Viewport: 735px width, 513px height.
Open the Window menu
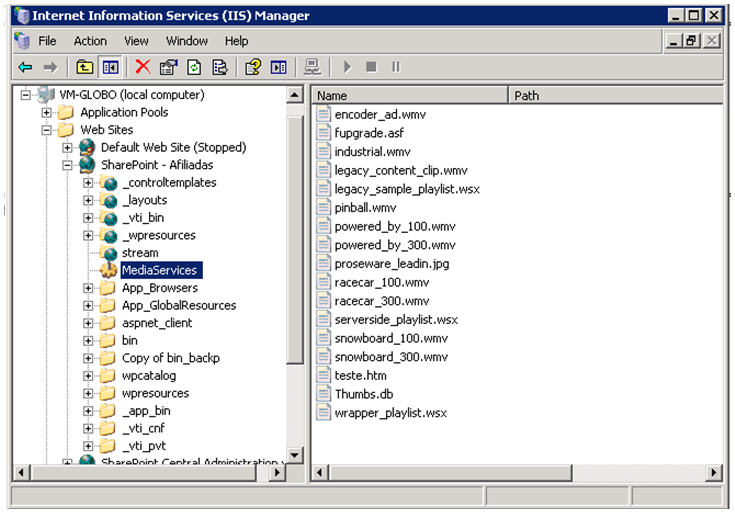(x=187, y=41)
